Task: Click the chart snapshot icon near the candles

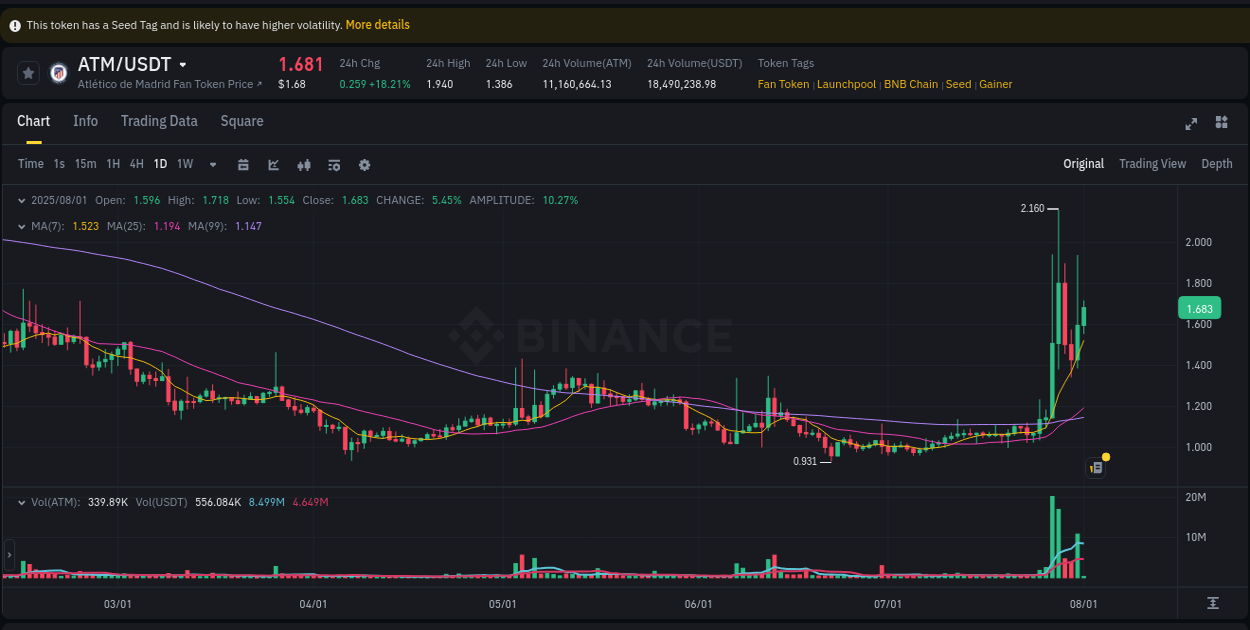Action: (x=1095, y=467)
